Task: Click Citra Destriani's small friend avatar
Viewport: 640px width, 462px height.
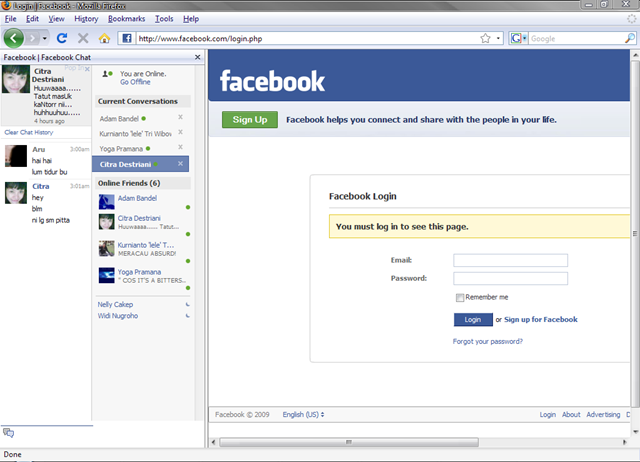Action: (107, 222)
